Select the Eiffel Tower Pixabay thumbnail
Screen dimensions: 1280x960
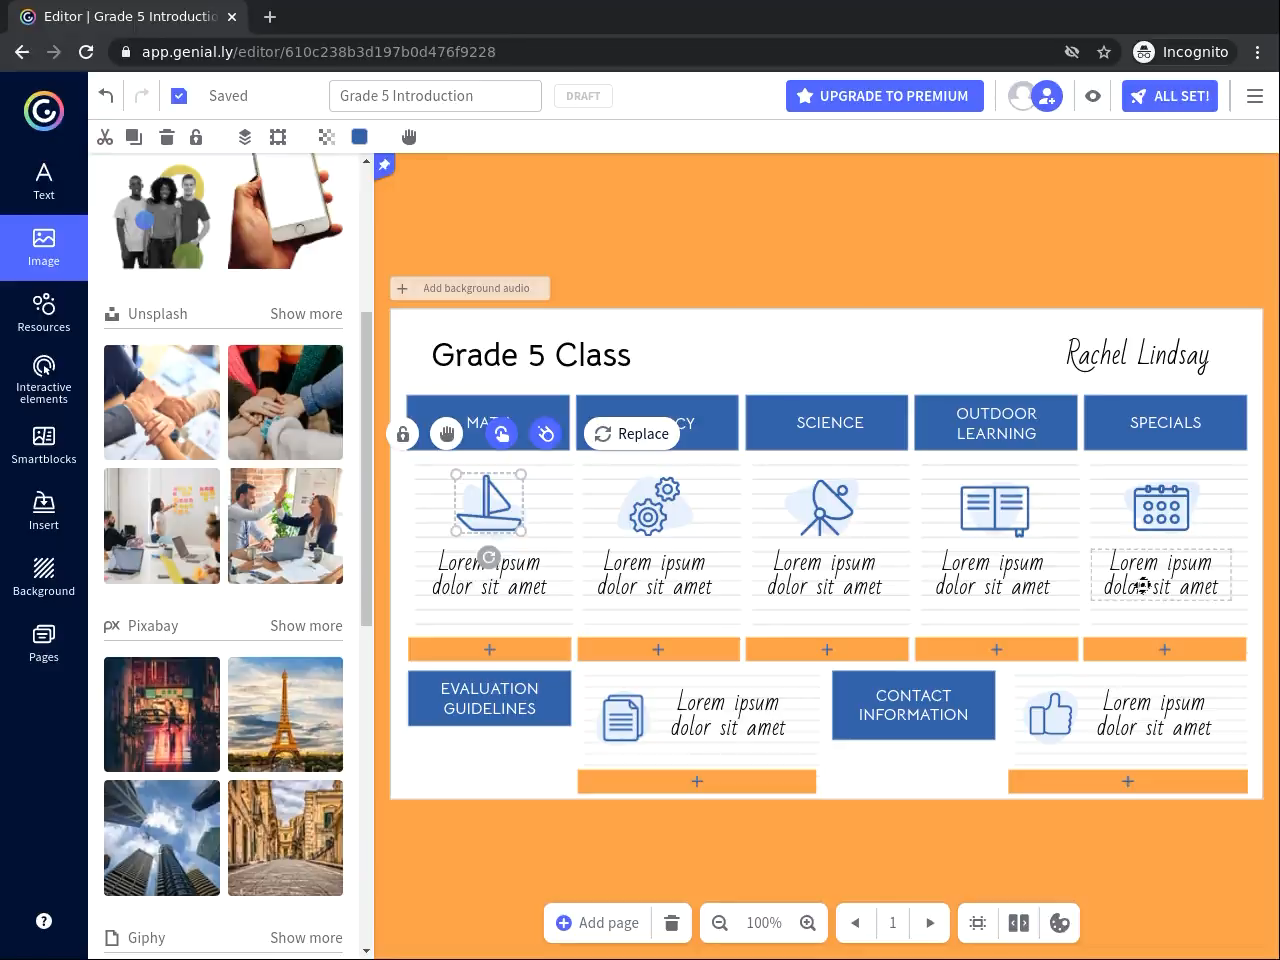tap(285, 714)
